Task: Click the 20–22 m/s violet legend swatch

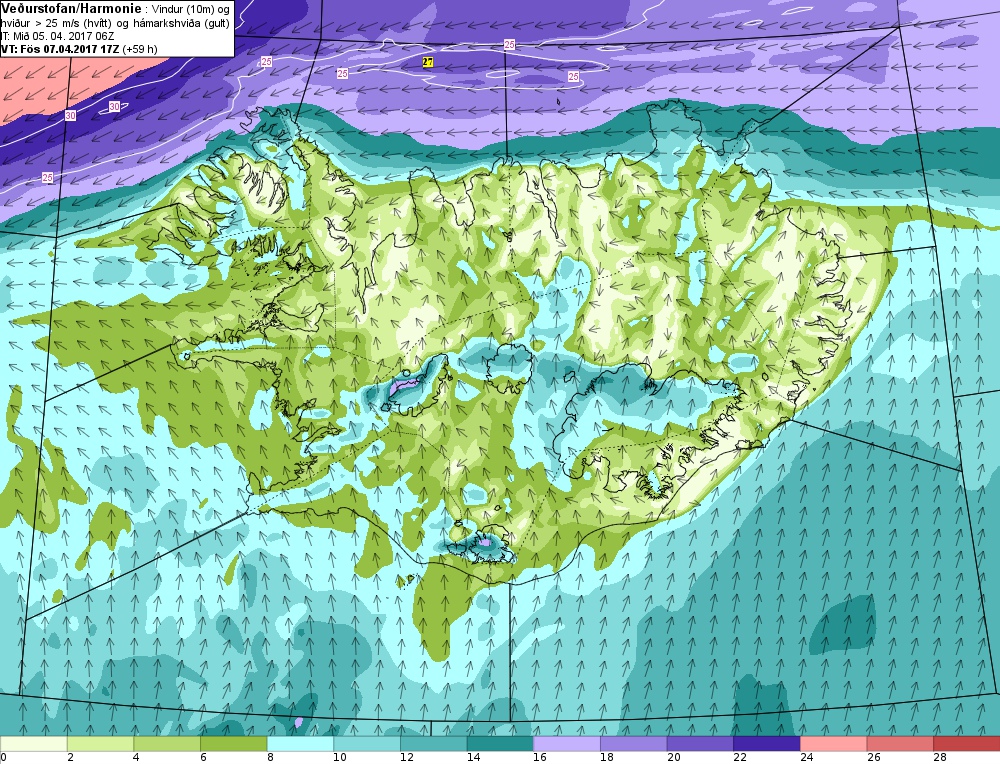Action: tap(700, 744)
